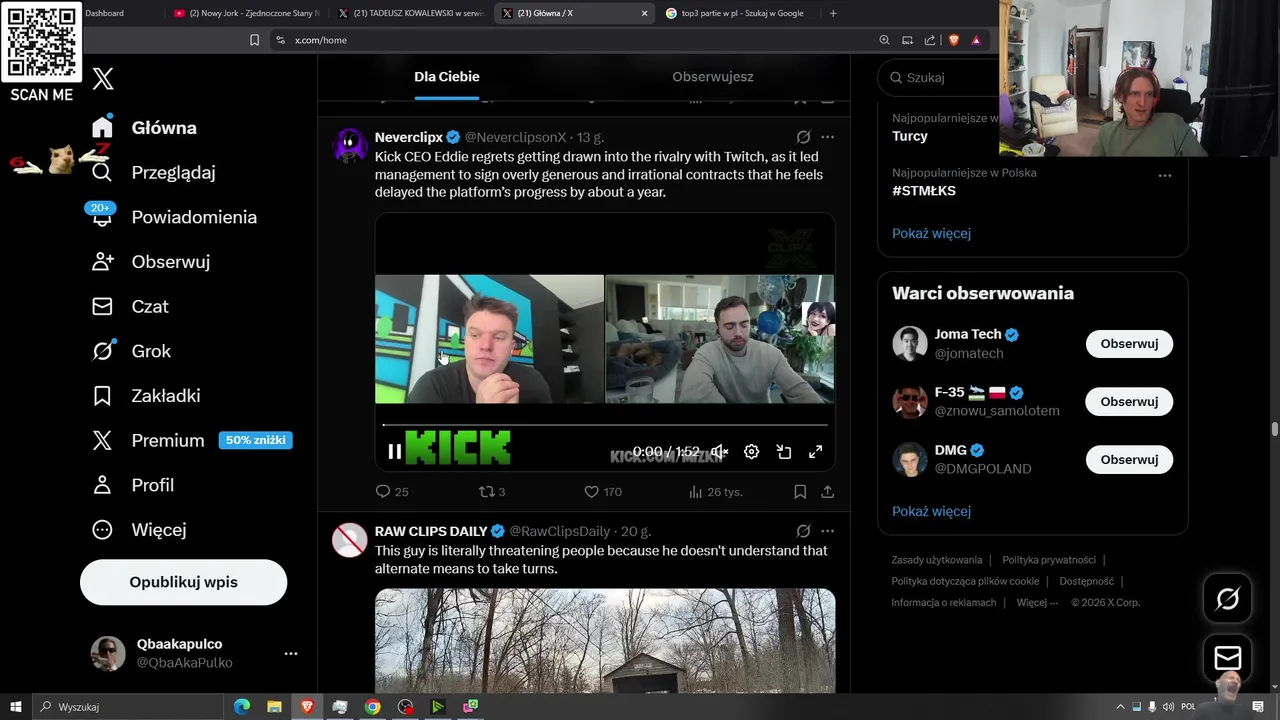Image resolution: width=1280 pixels, height=720 pixels.
Task: Enable picture-in-picture for the video
Action: pos(784,452)
